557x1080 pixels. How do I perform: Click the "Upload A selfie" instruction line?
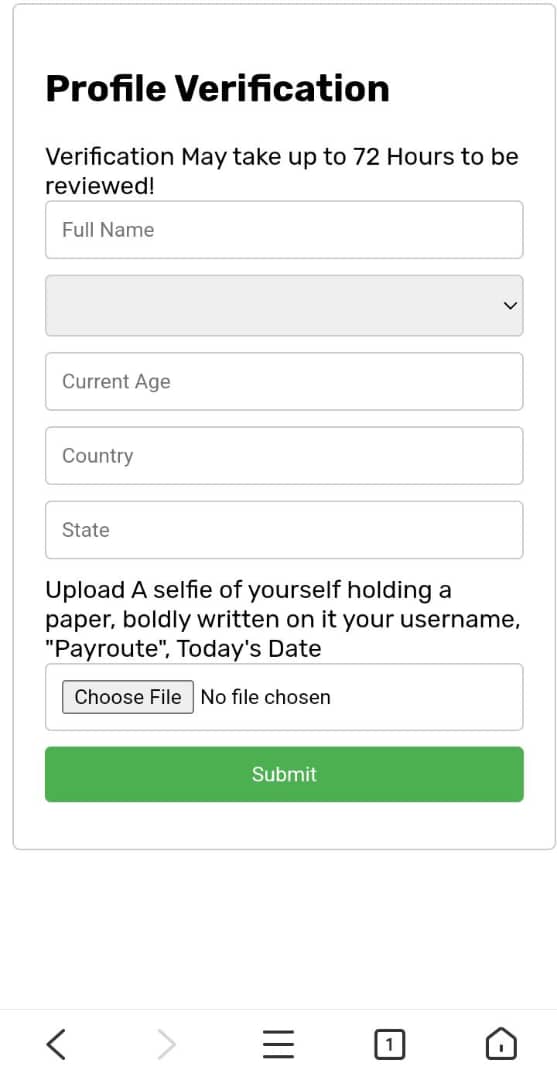249,590
